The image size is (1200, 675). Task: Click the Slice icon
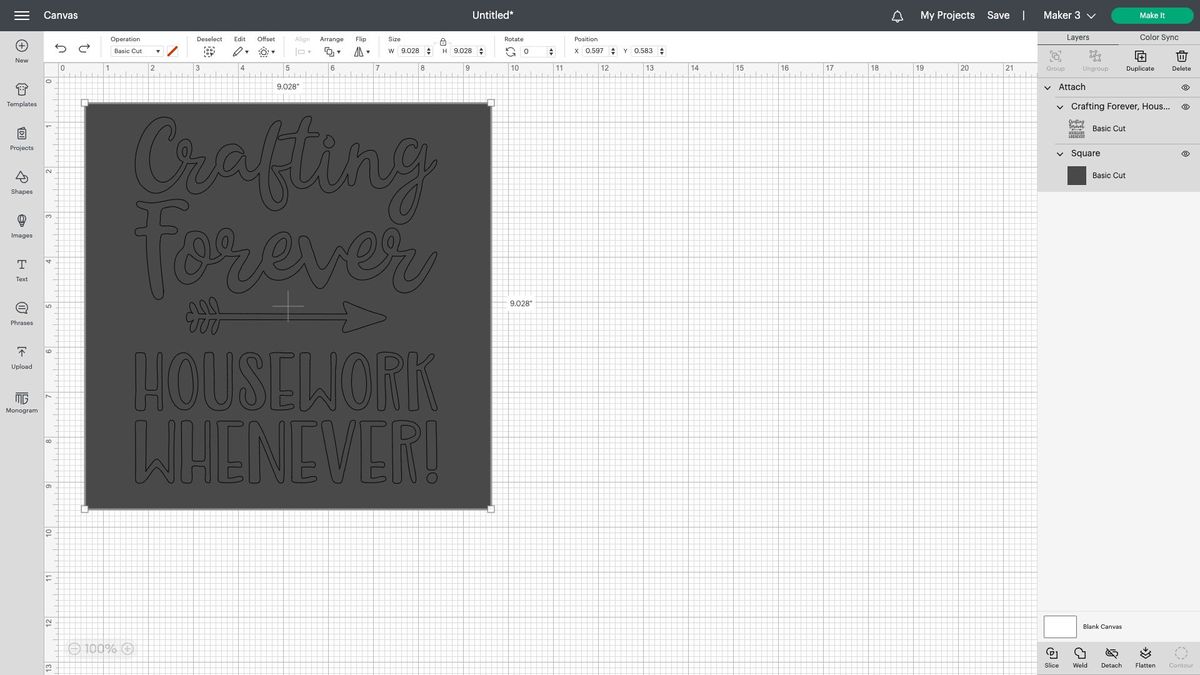1051,655
